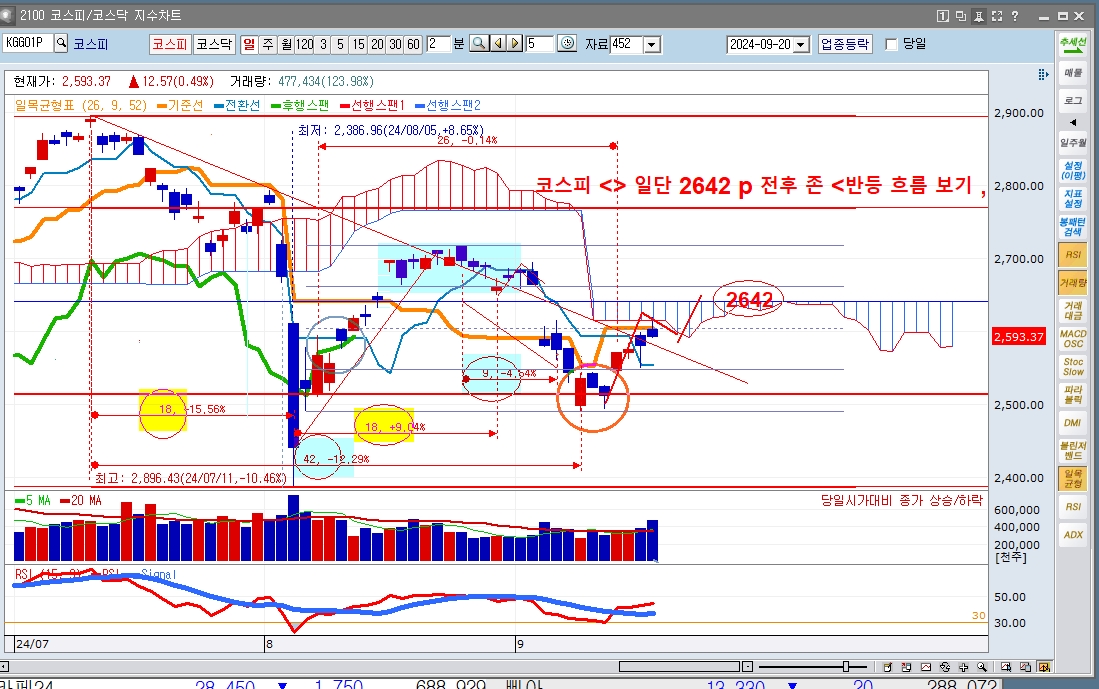Click the zoom magnifier icon in top toolbar
This screenshot has width=1099, height=689.
pyautogui.click(x=479, y=44)
